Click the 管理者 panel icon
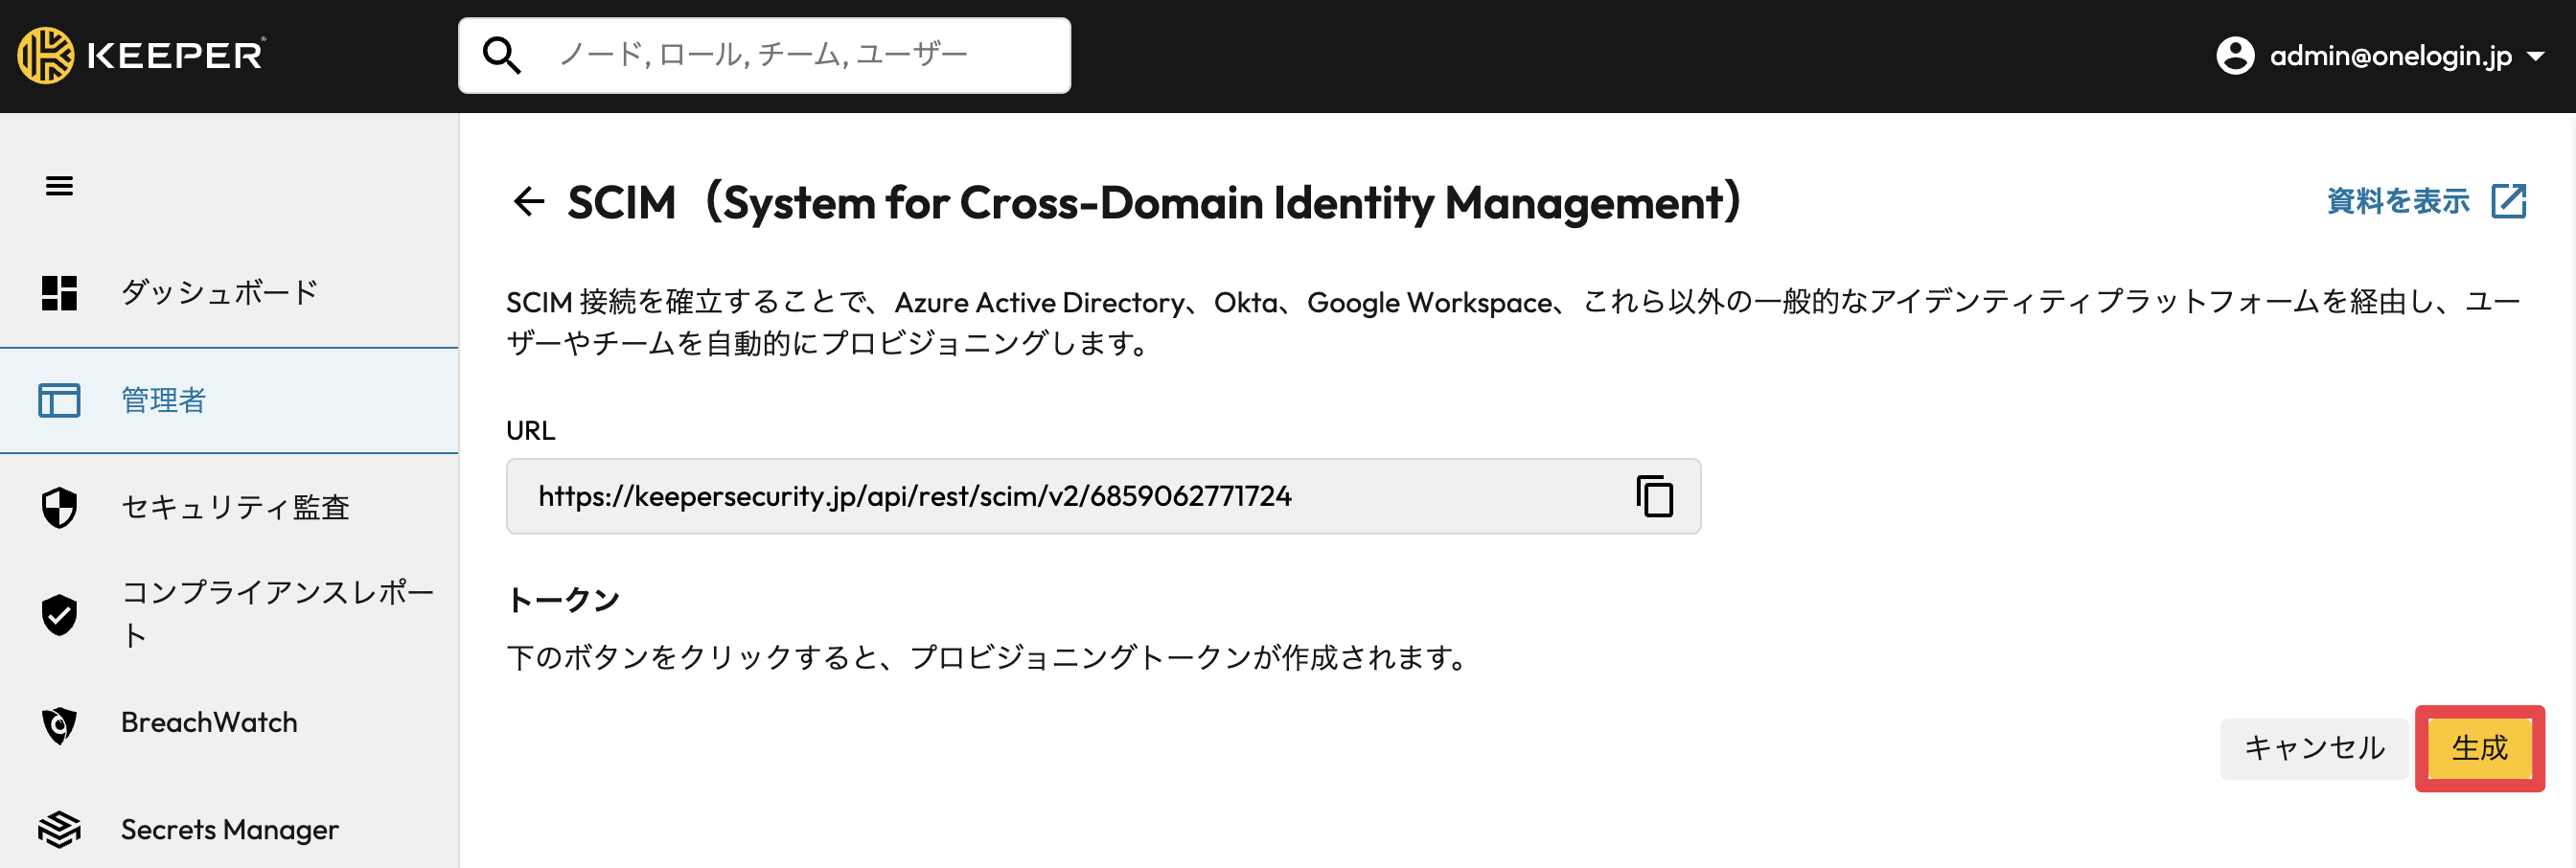Screen dimensions: 2576x868 pyautogui.click(x=59, y=401)
